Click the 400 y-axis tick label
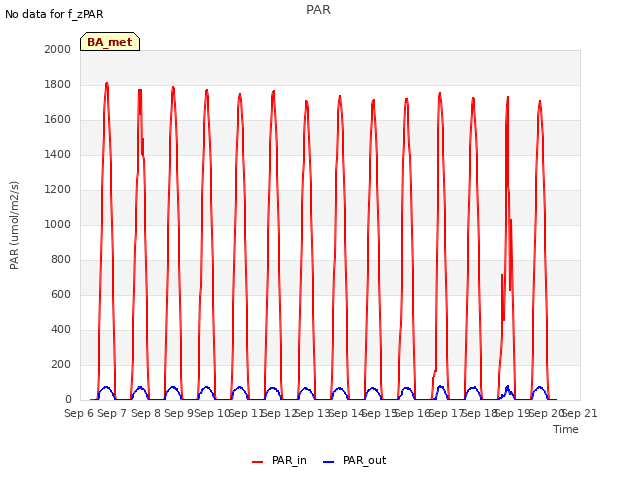The width and height of the screenshot is (640, 480). point(61,329)
